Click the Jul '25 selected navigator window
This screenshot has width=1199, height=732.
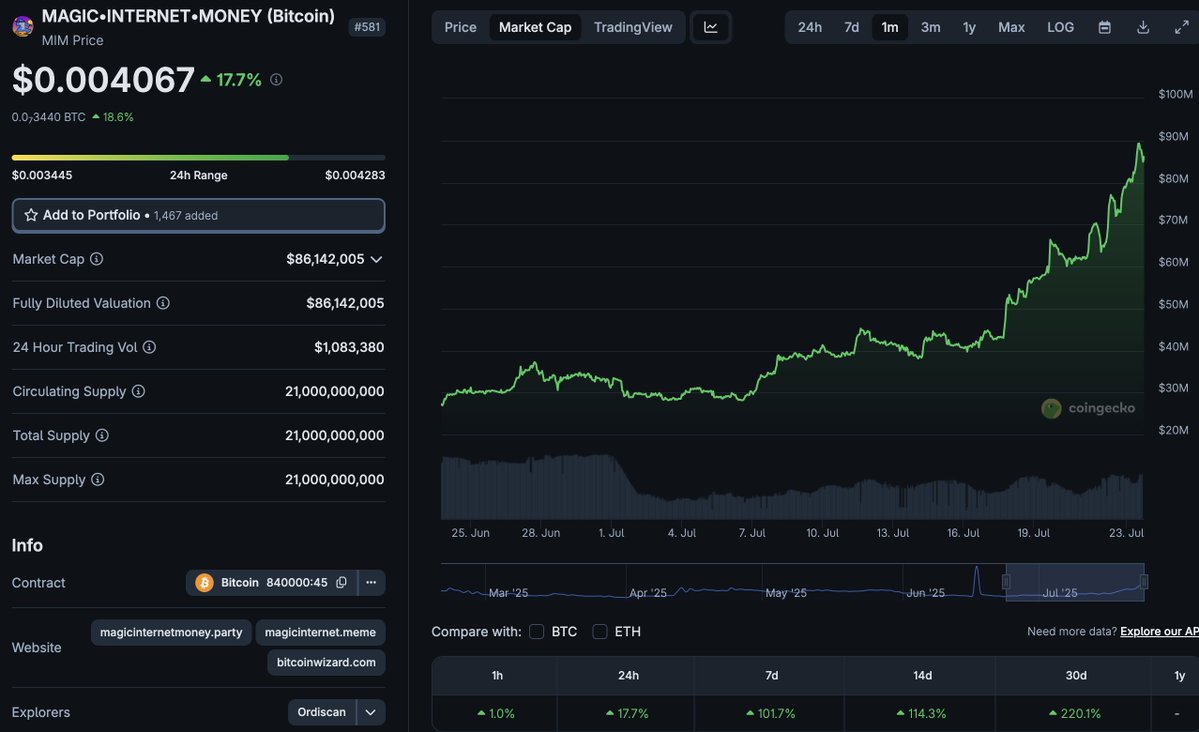[x=1075, y=582]
